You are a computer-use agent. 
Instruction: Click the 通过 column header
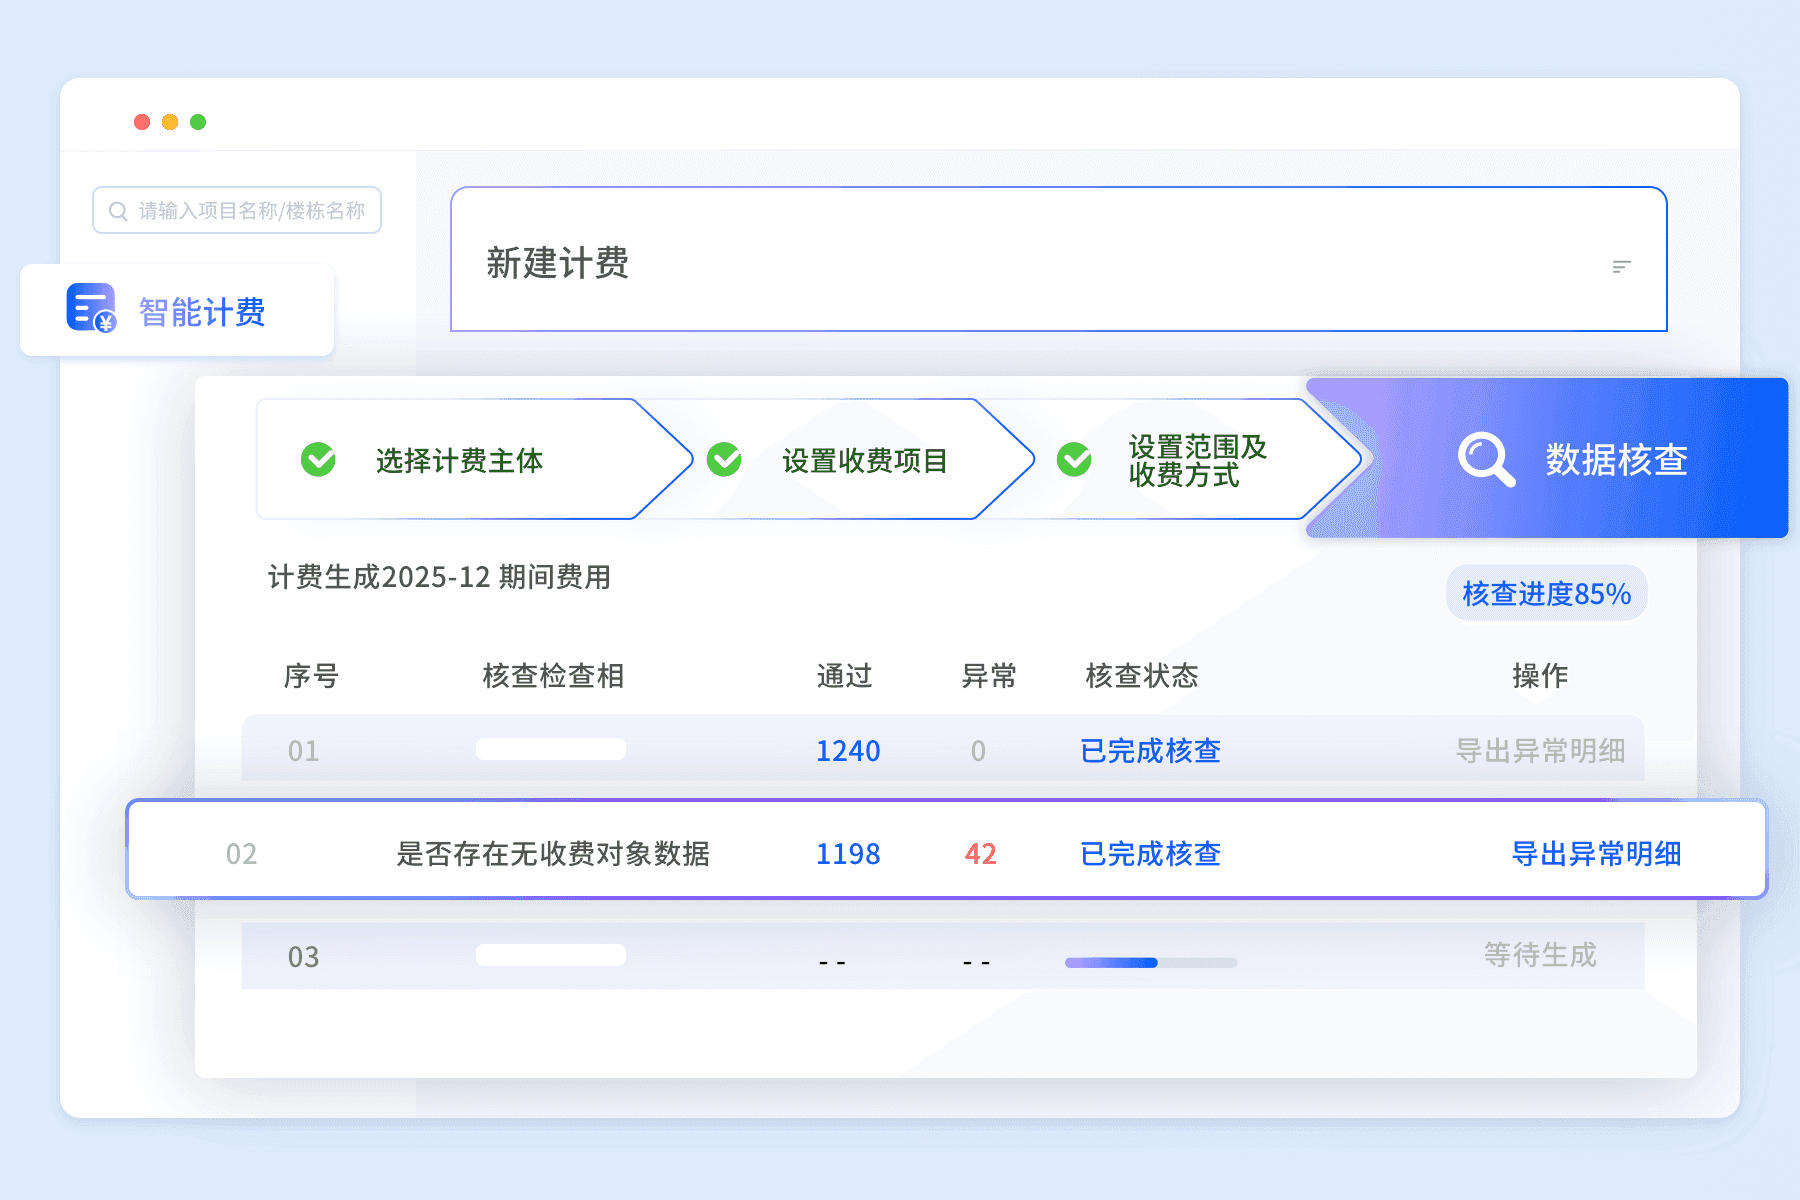pyautogui.click(x=844, y=676)
